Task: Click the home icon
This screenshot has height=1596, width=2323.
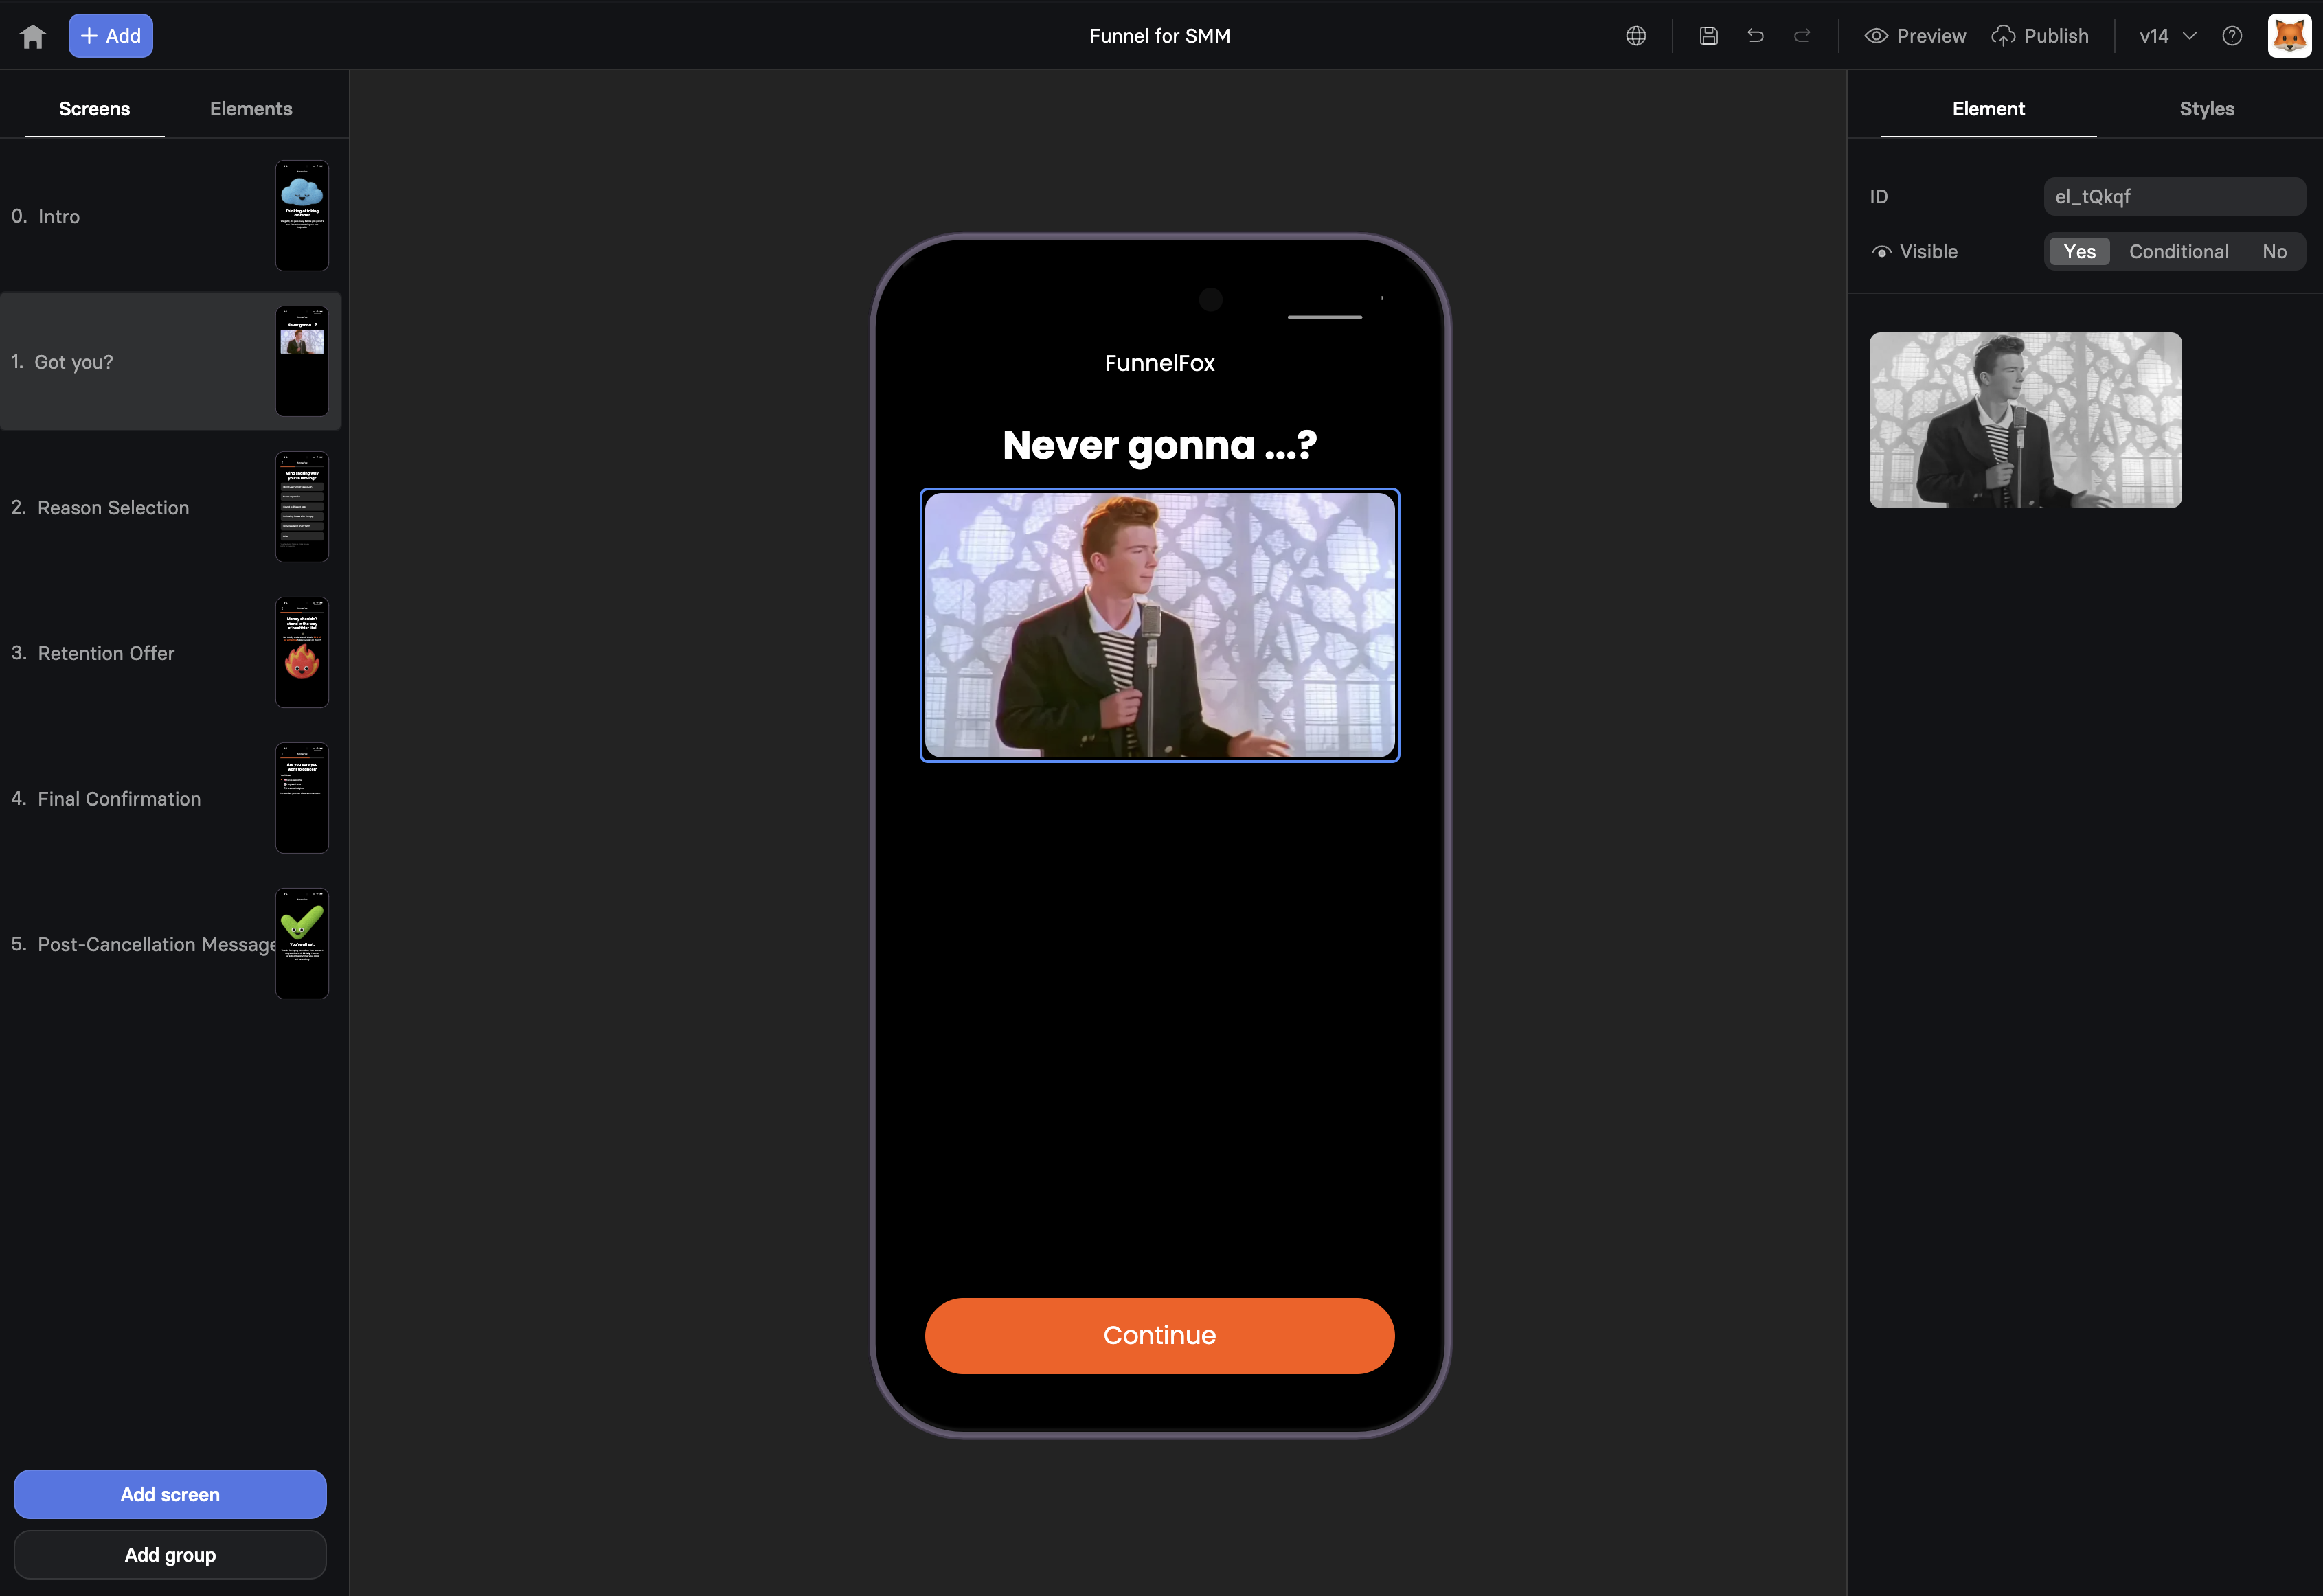Action: click(33, 36)
